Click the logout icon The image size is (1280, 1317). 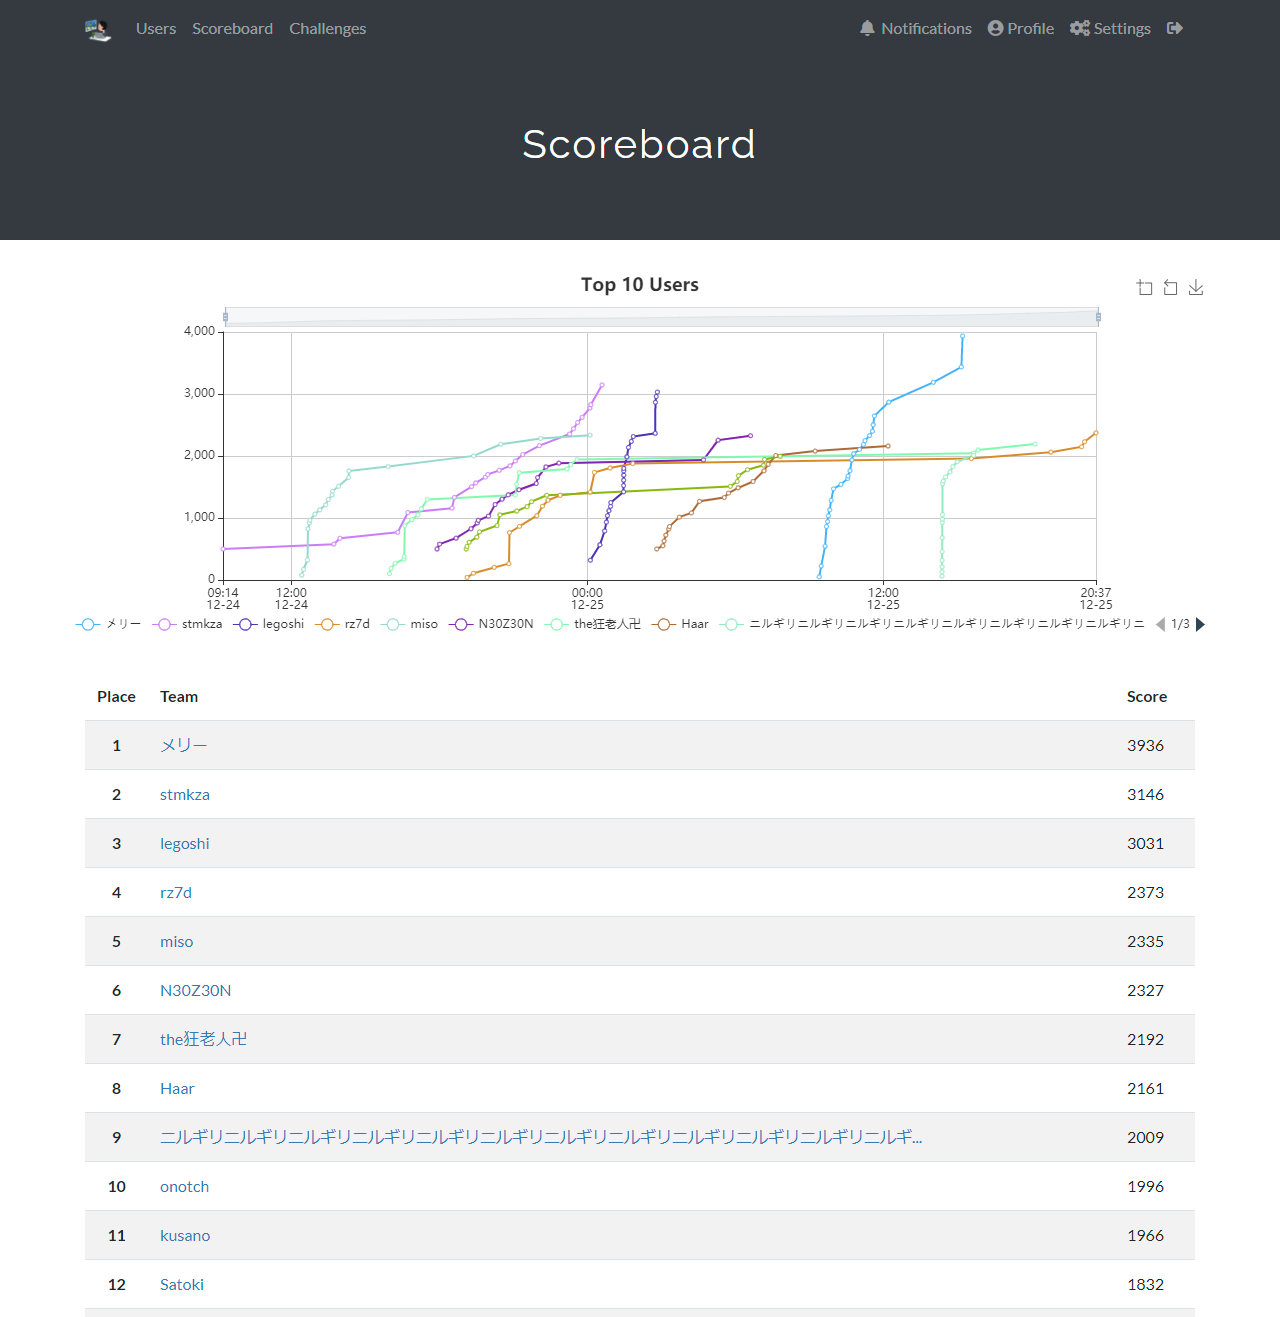(1175, 29)
